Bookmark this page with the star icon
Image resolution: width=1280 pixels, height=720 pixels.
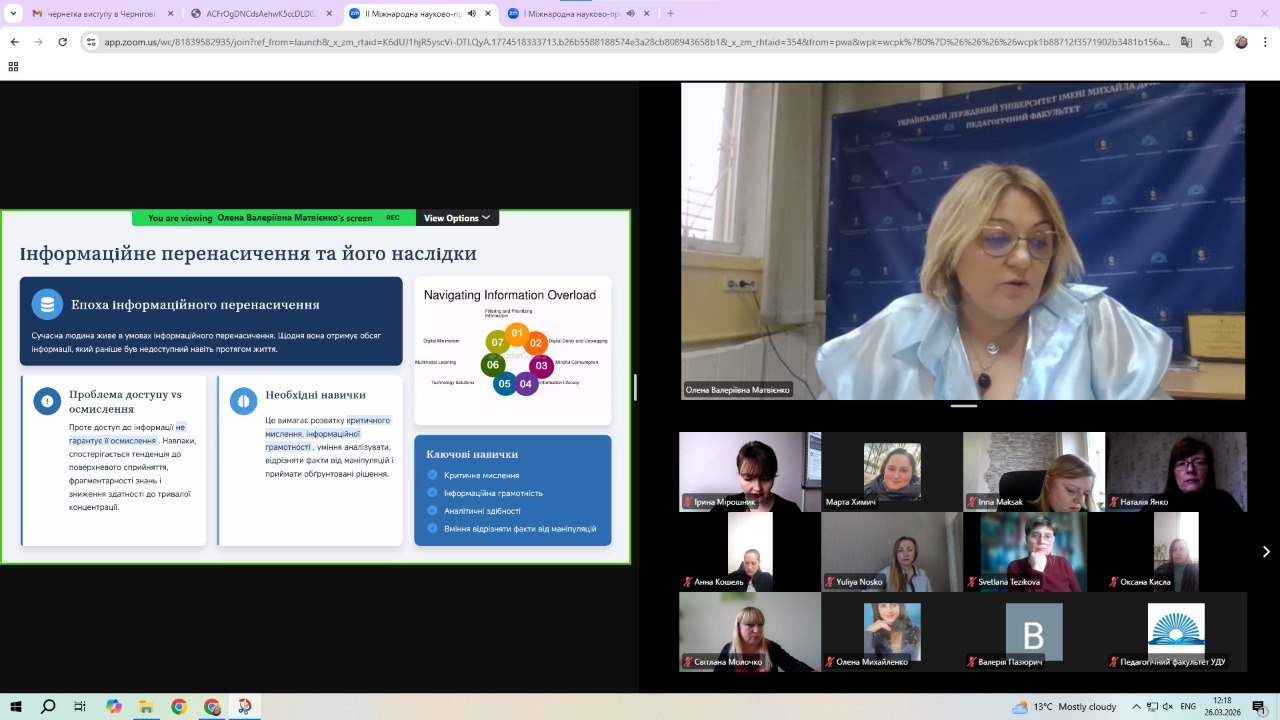[1208, 42]
